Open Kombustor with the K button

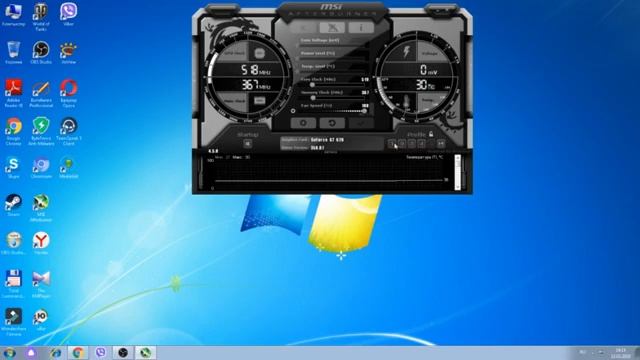pos(304,28)
